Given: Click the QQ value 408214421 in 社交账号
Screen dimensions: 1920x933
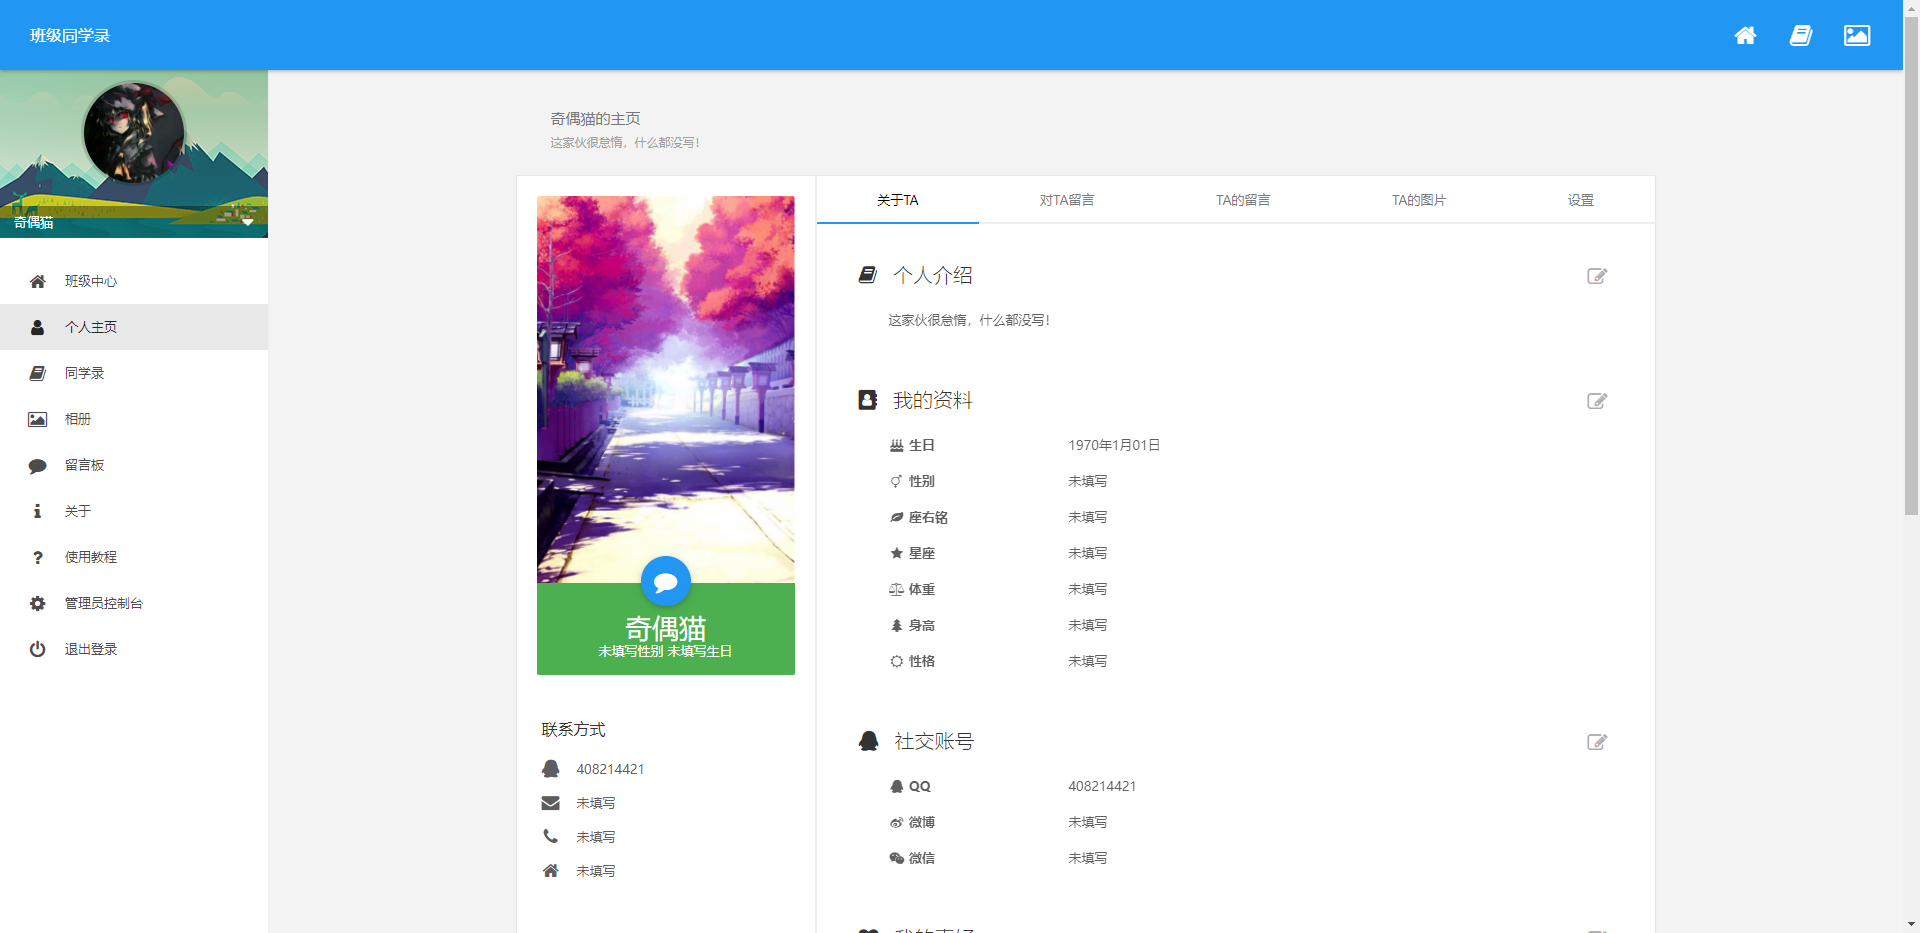Looking at the screenshot, I should (x=1102, y=786).
